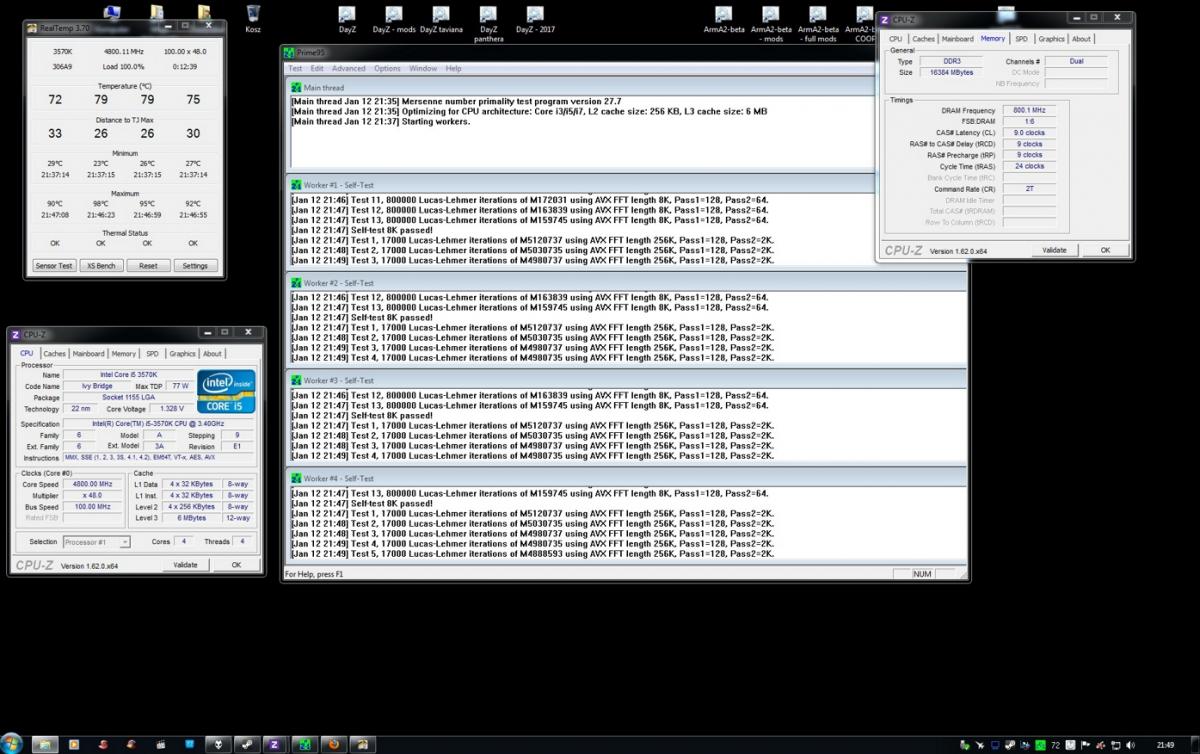The height and width of the screenshot is (754, 1200).
Task: Click the Intel Core i5 logo in CPU-Z
Action: [226, 391]
